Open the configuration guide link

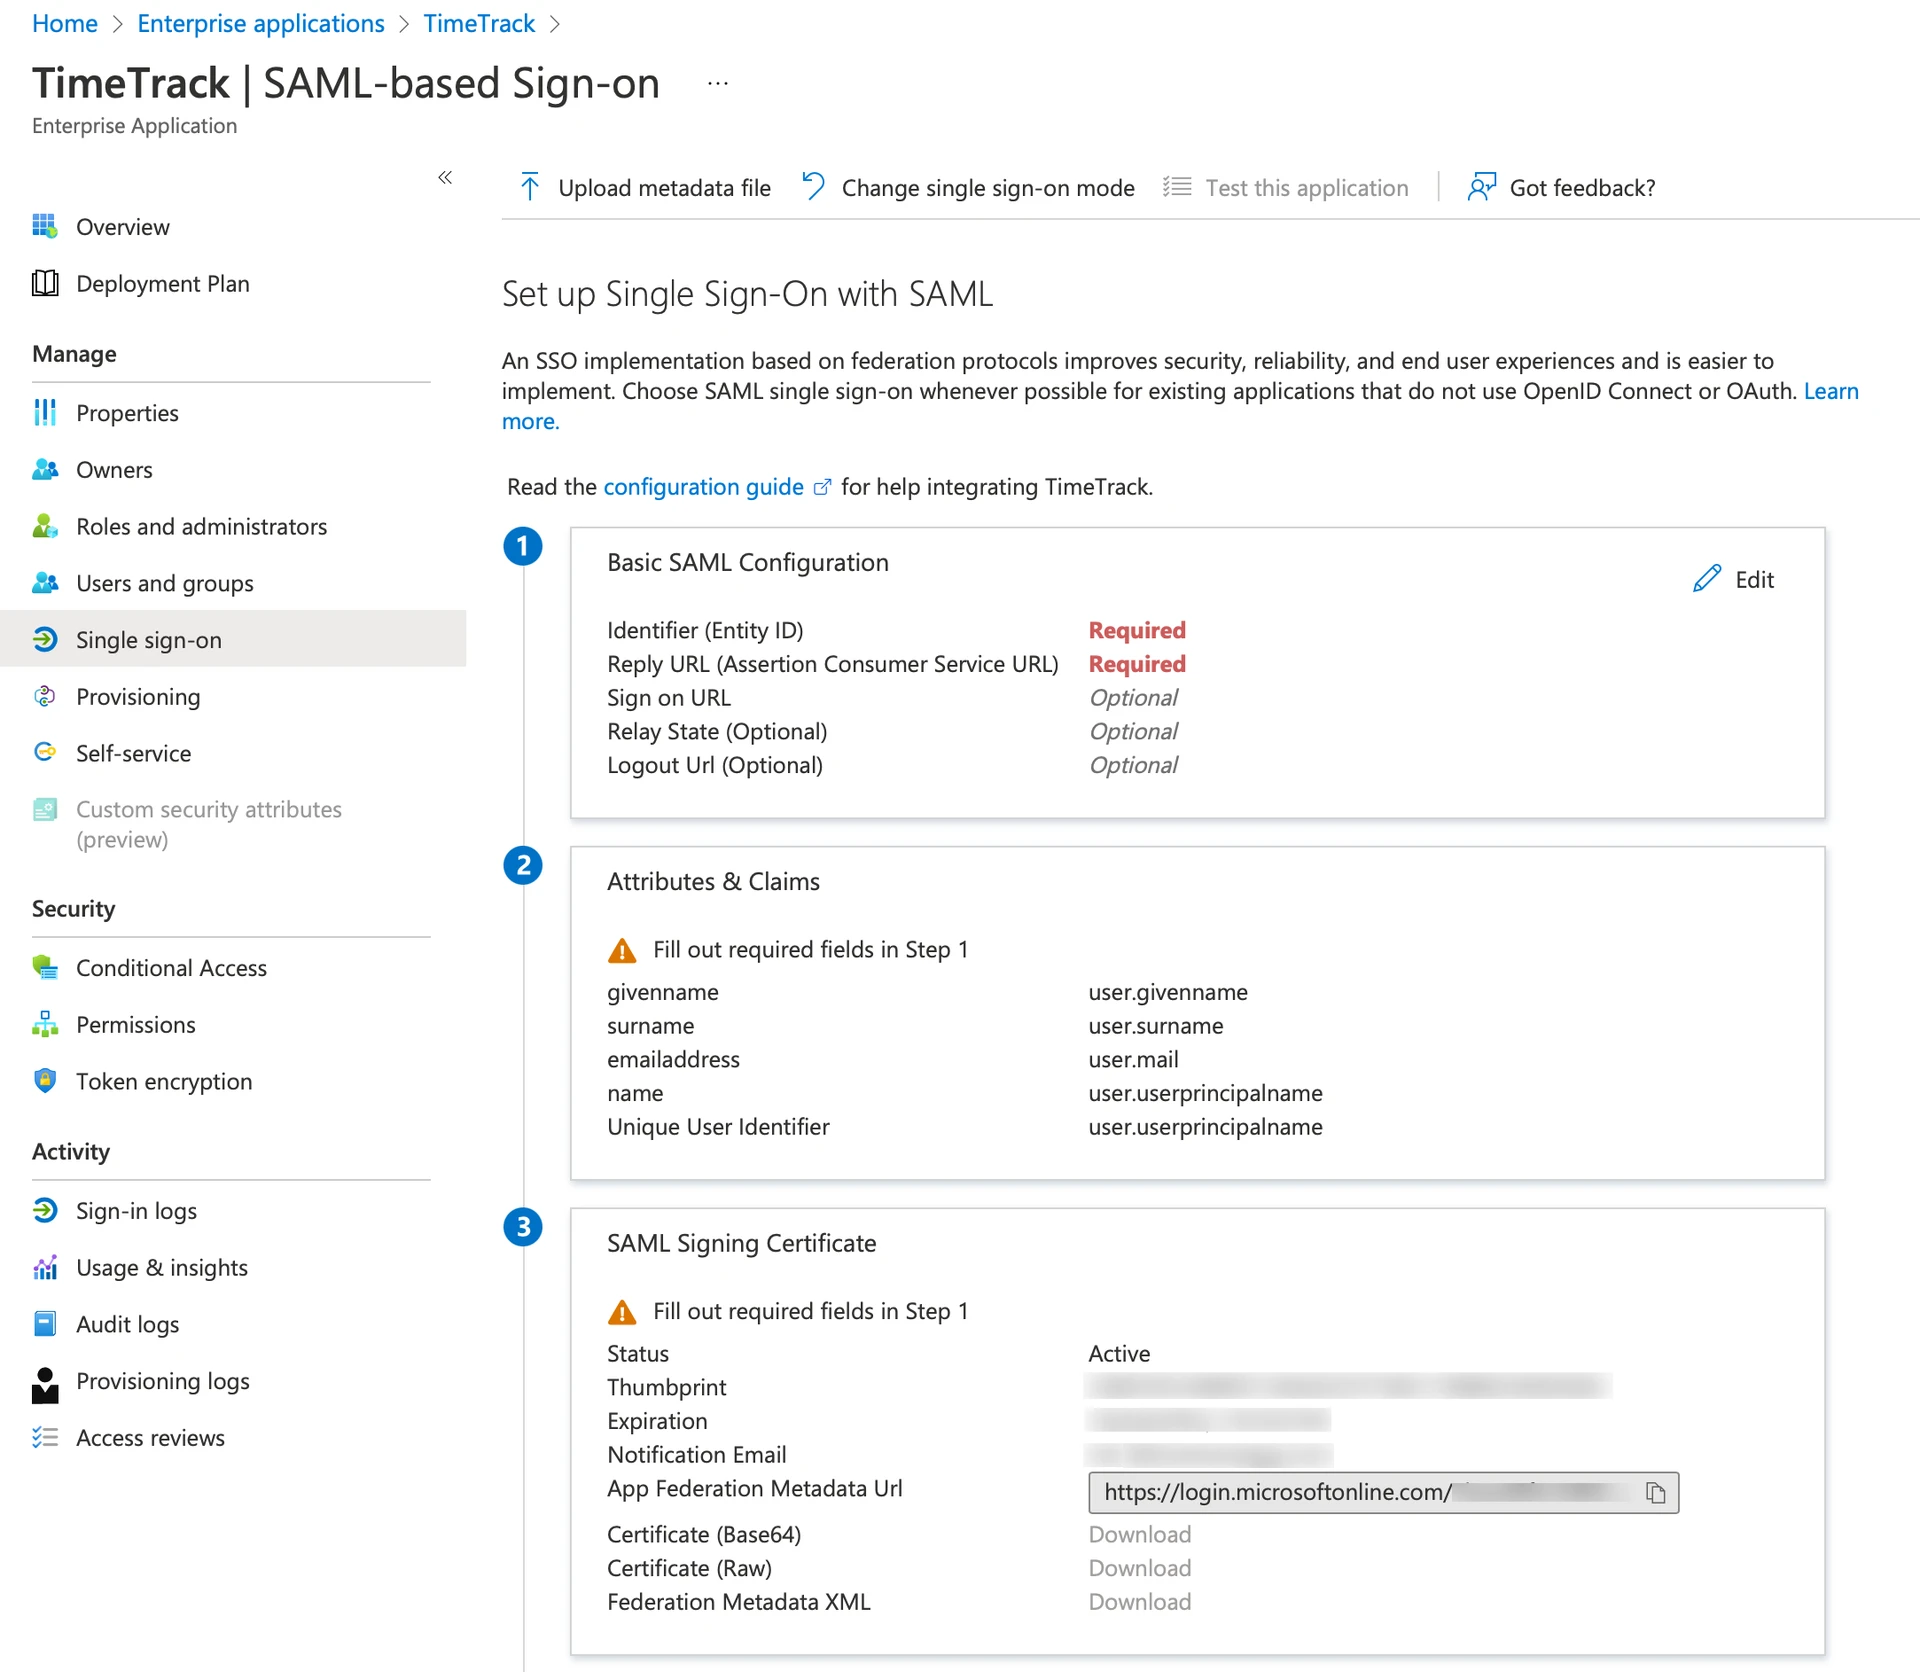point(703,487)
